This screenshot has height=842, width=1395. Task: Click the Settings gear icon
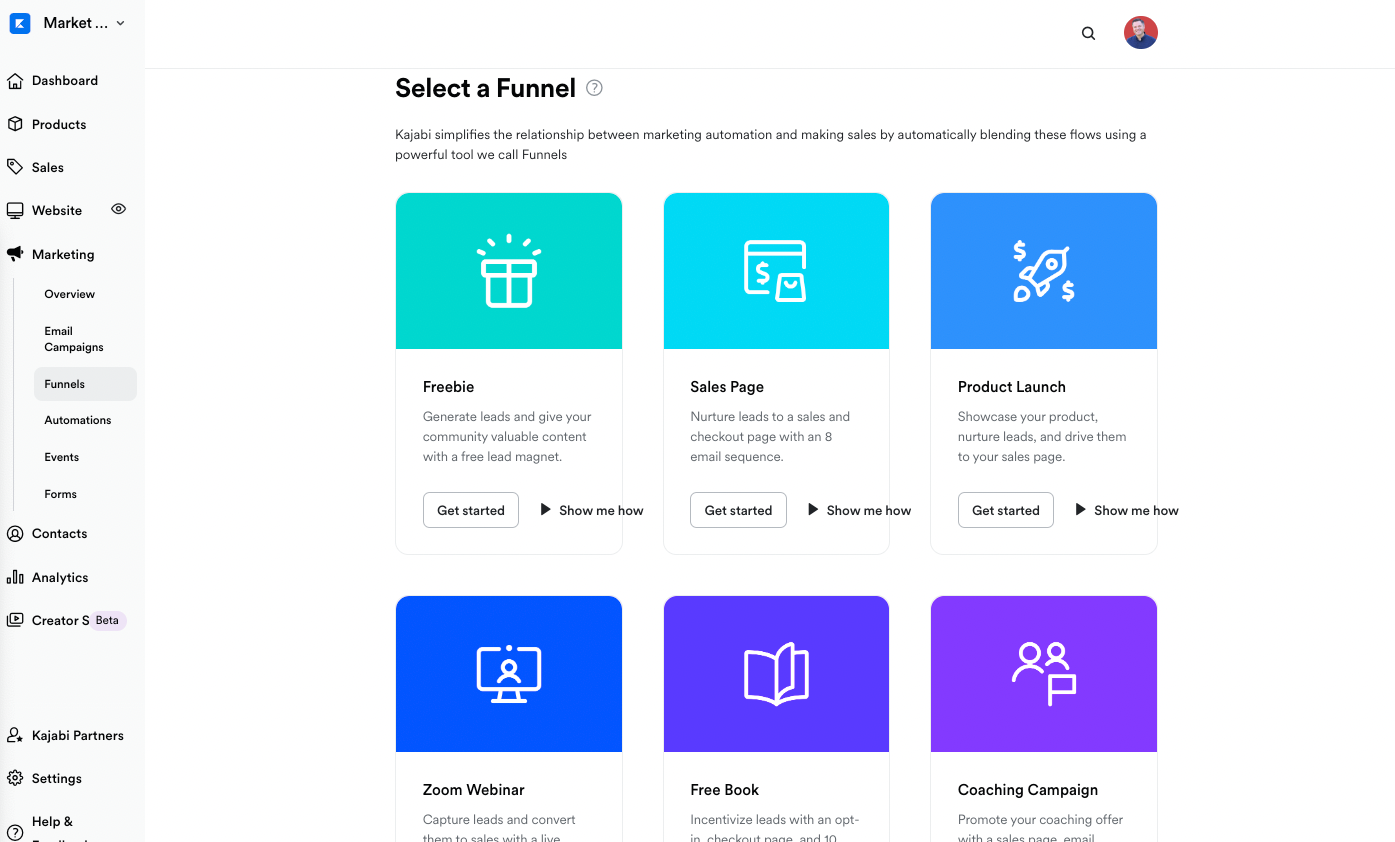(15, 778)
